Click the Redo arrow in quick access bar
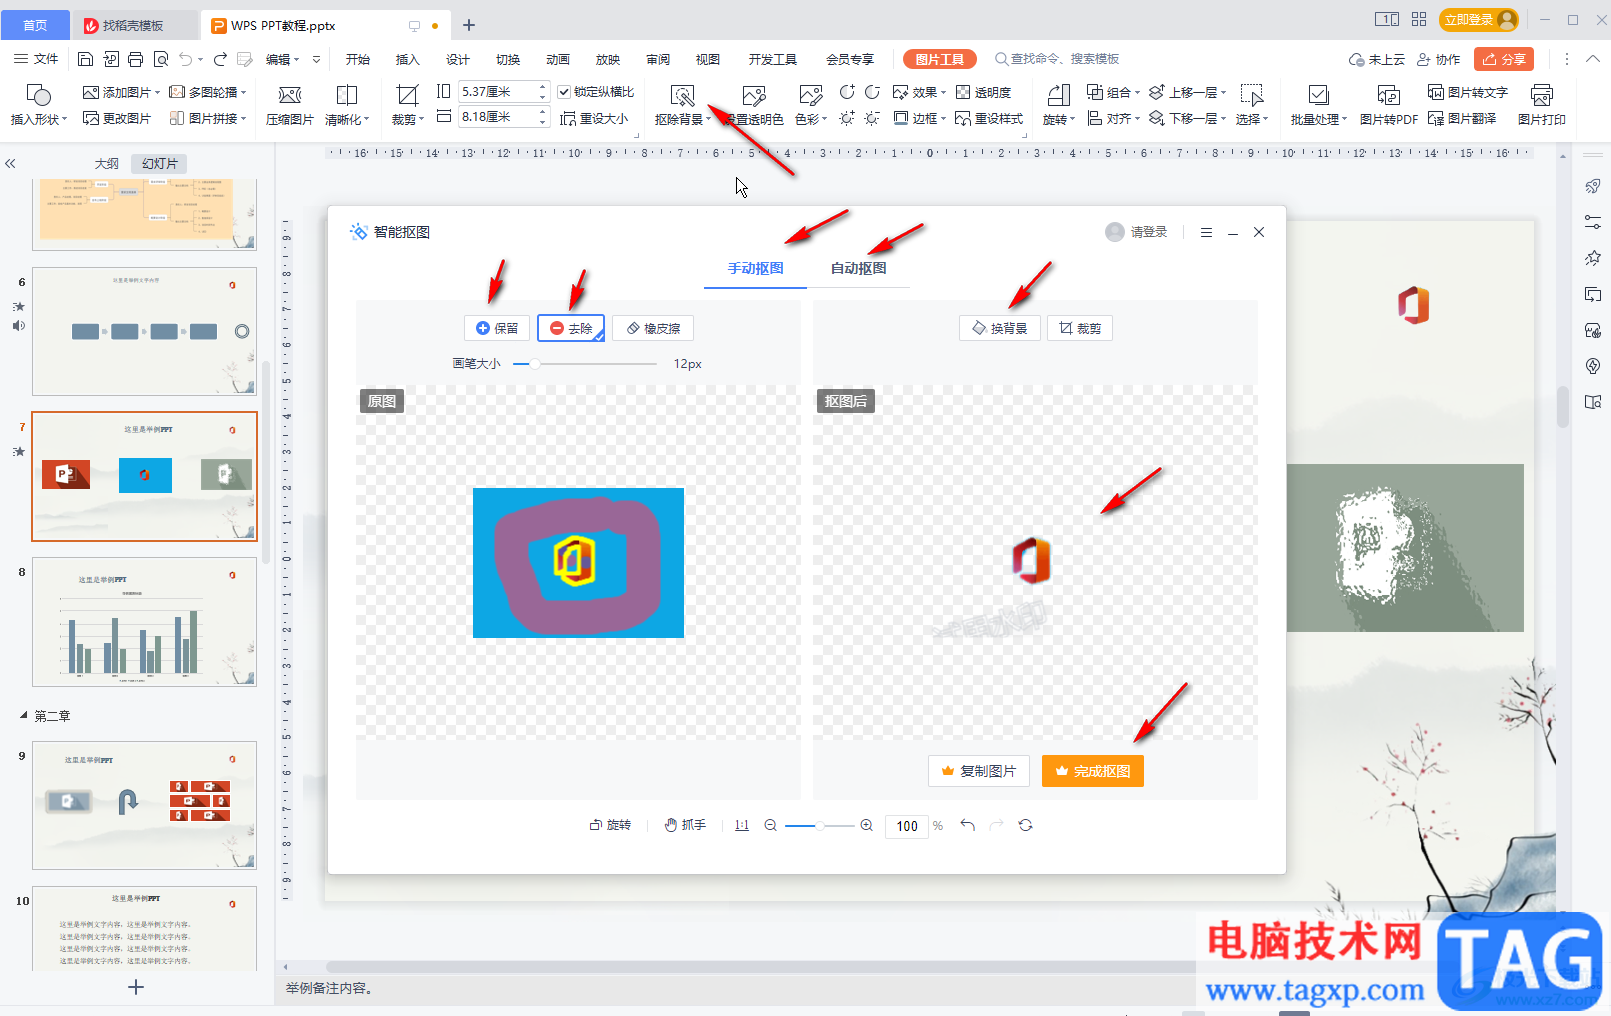The width and height of the screenshot is (1611, 1016). click(x=220, y=59)
